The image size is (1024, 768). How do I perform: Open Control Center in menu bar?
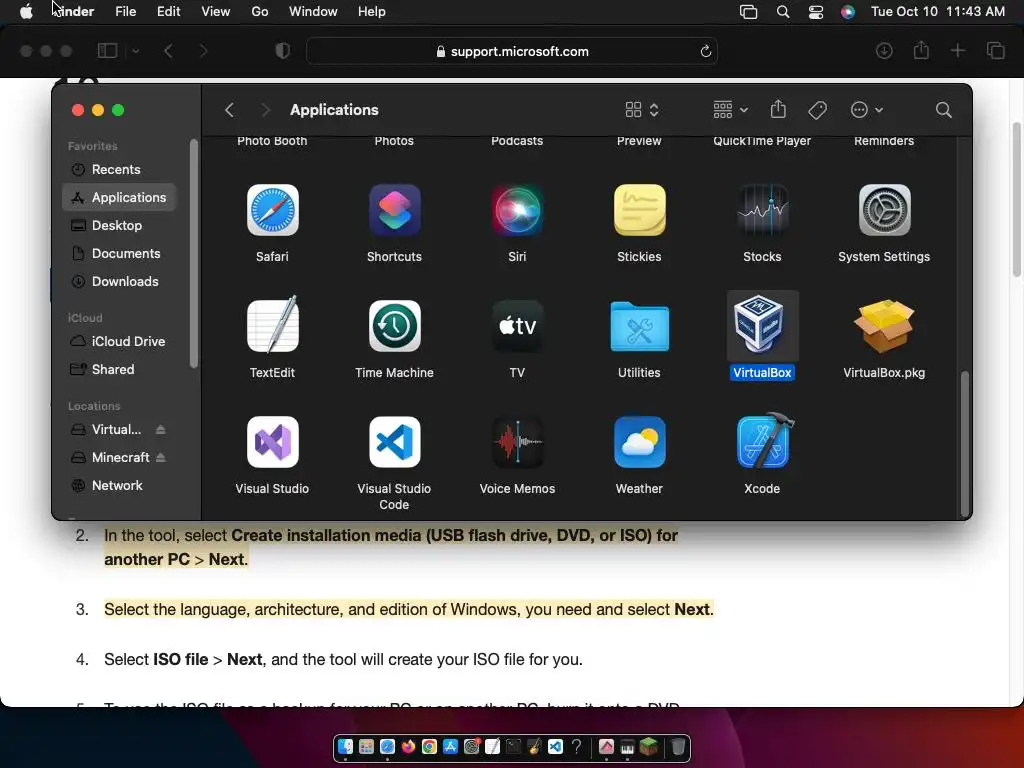click(816, 12)
